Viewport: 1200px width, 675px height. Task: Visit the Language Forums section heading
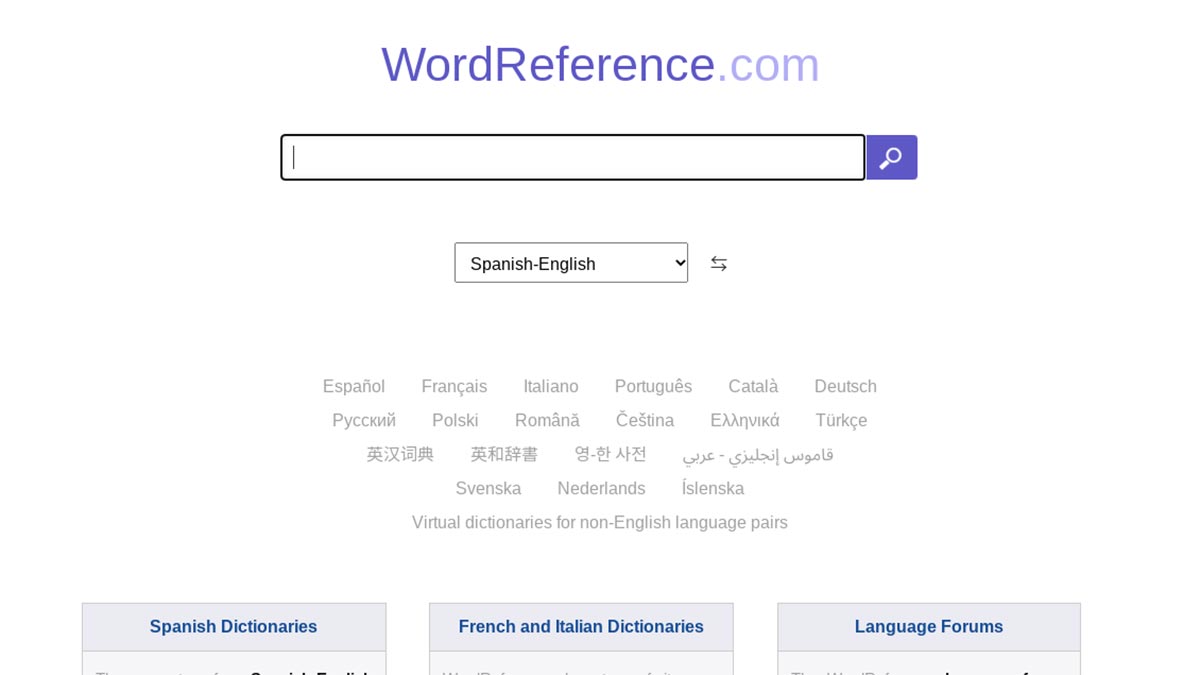(x=928, y=627)
